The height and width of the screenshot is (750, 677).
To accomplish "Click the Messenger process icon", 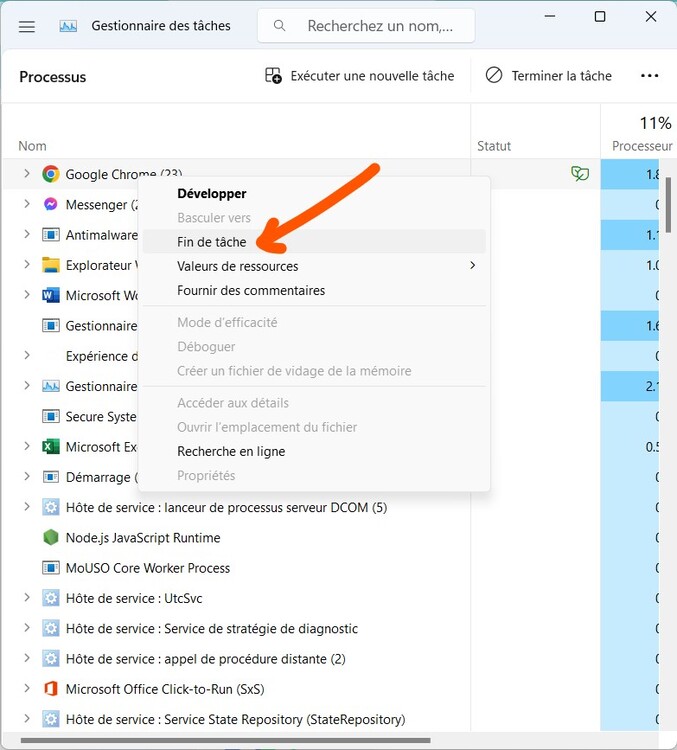I will coord(51,204).
